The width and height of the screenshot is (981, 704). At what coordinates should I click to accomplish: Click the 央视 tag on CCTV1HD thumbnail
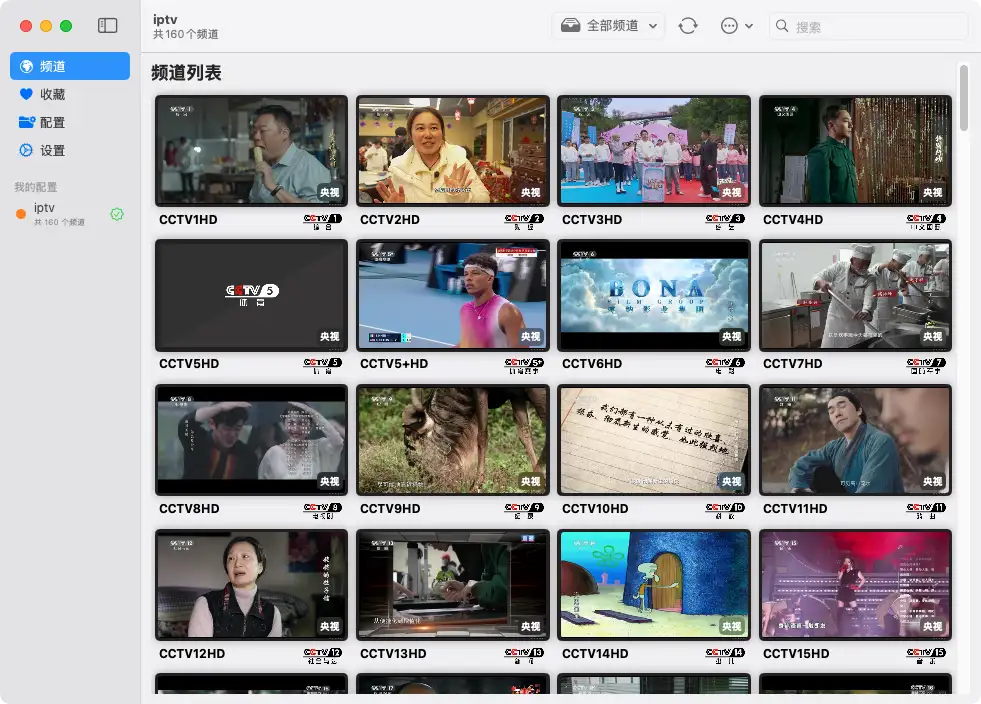point(330,193)
